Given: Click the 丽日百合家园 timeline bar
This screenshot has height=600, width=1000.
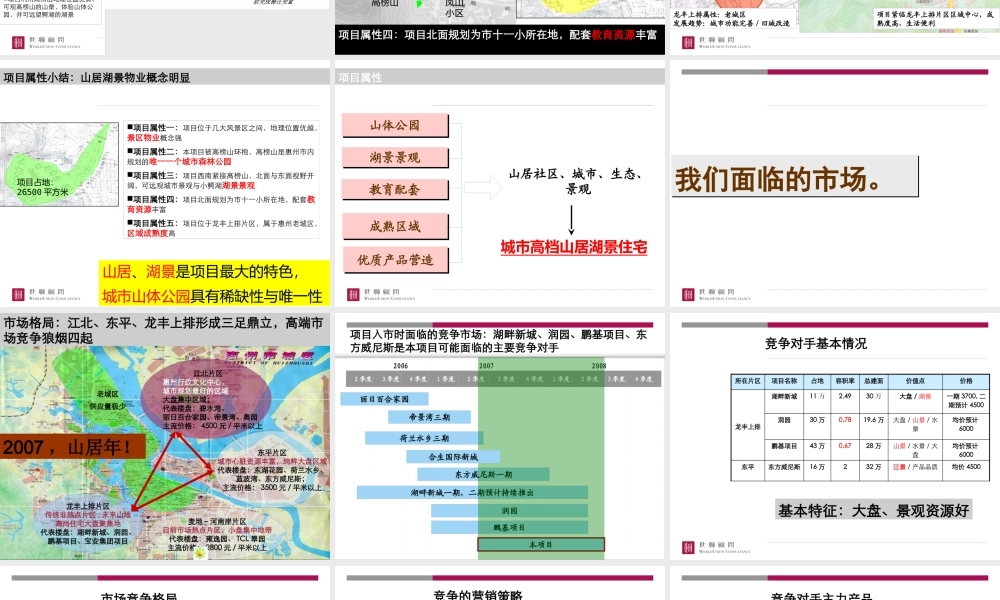Looking at the screenshot, I should [384, 399].
